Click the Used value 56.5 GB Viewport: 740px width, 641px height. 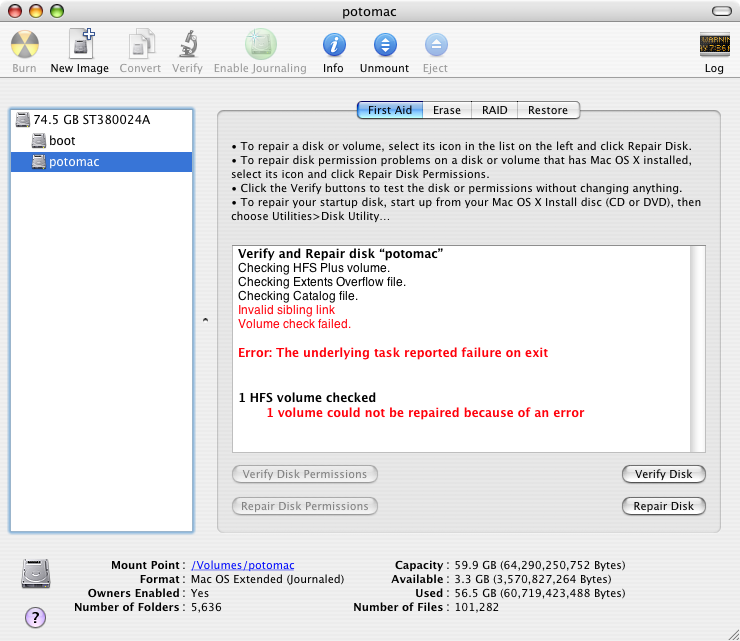coord(540,593)
